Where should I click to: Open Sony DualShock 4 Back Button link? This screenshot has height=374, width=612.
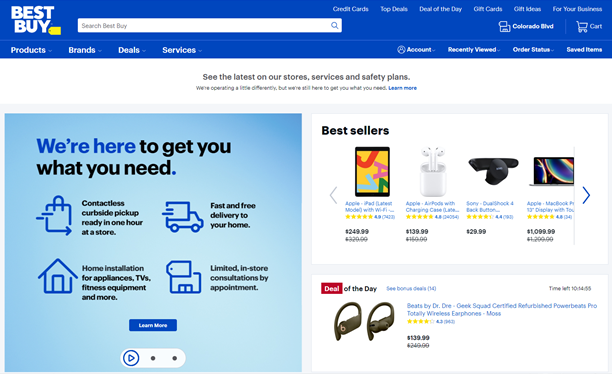coord(490,207)
